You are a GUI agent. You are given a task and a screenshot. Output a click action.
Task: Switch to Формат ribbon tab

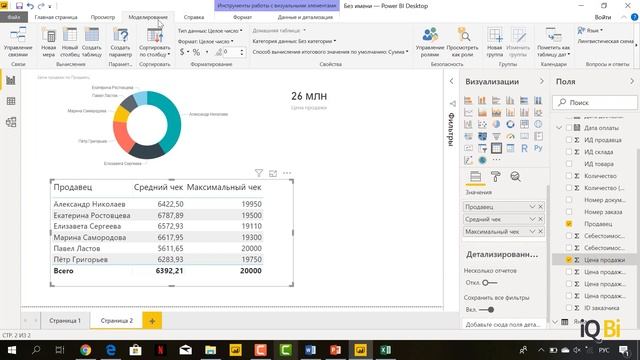point(242,17)
